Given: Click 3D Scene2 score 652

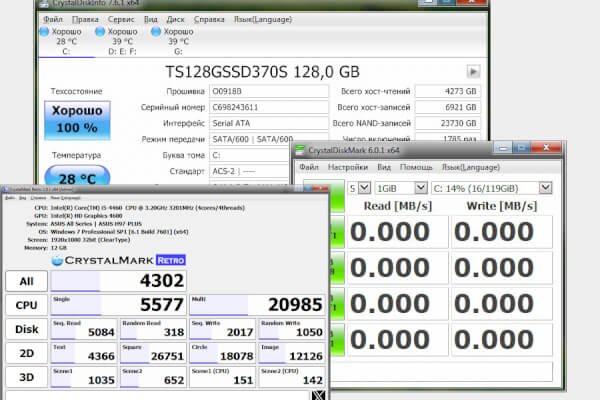Looking at the screenshot, I should click(x=153, y=377).
